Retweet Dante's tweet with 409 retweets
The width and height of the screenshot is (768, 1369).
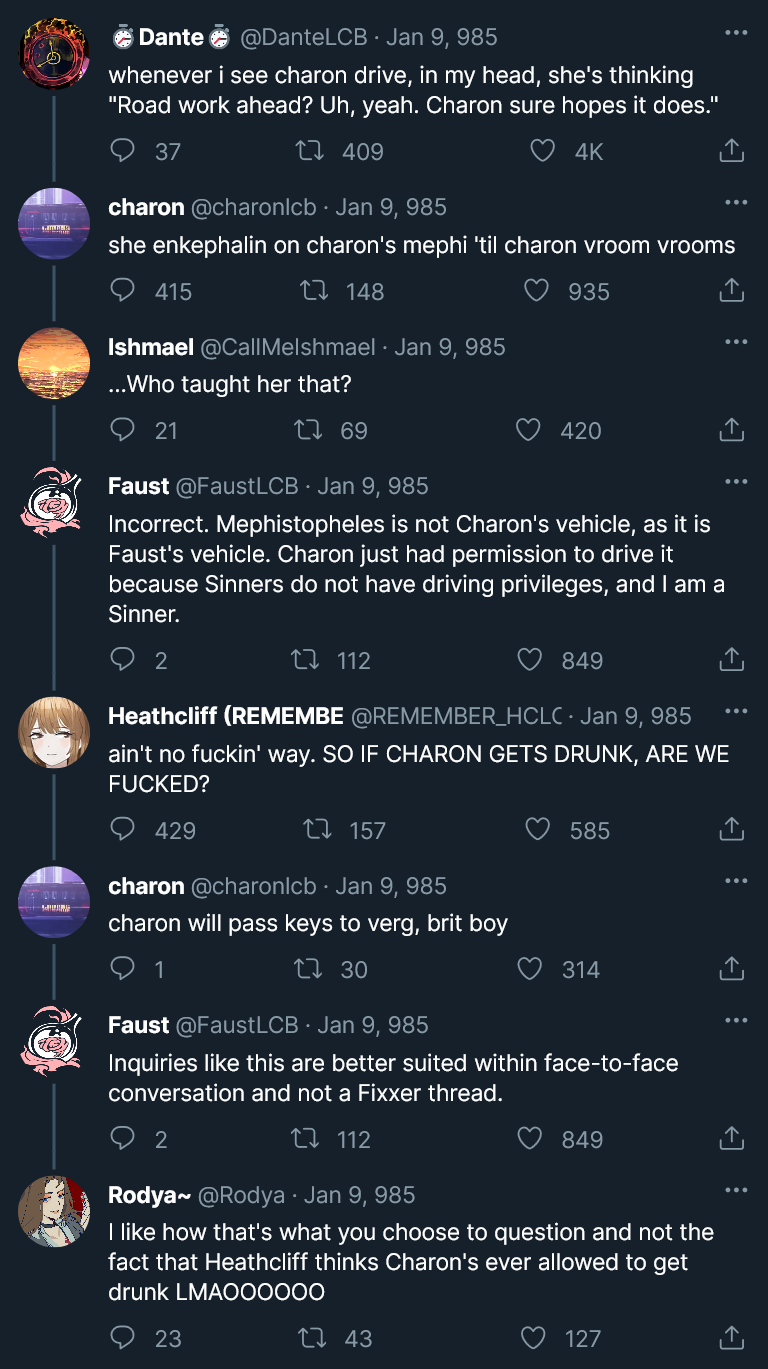(x=311, y=151)
